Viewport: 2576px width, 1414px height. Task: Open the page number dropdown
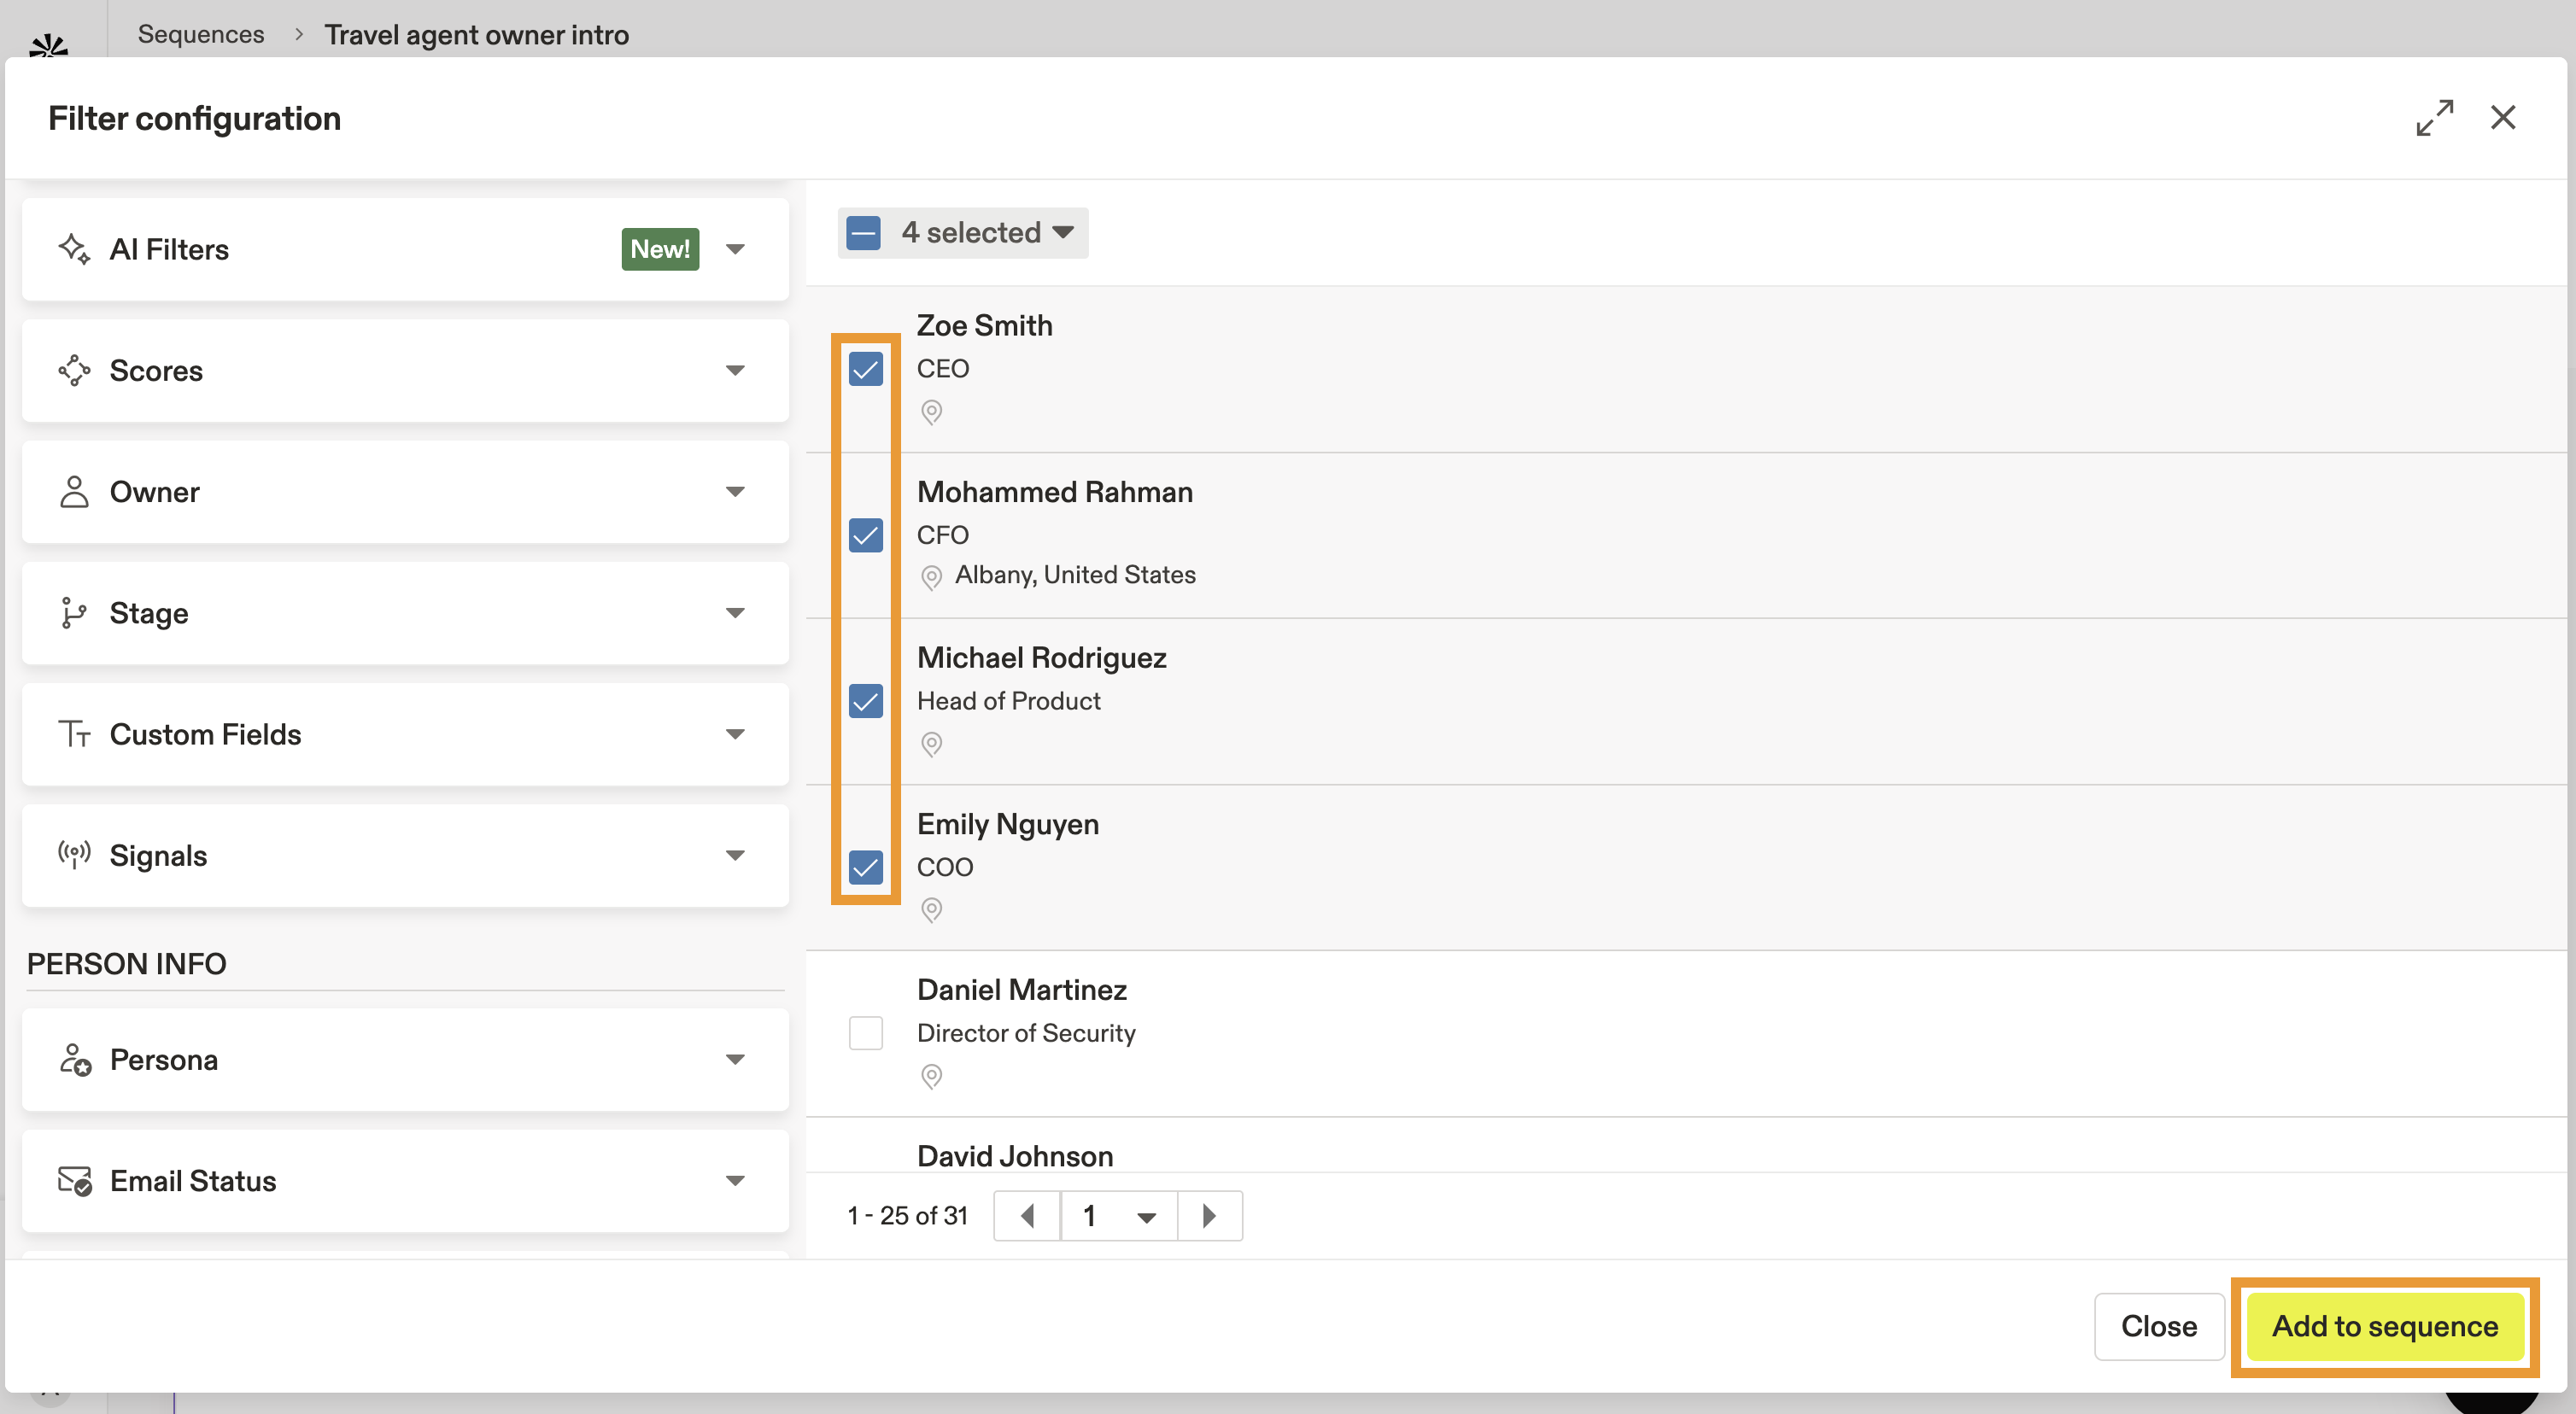pos(1145,1216)
